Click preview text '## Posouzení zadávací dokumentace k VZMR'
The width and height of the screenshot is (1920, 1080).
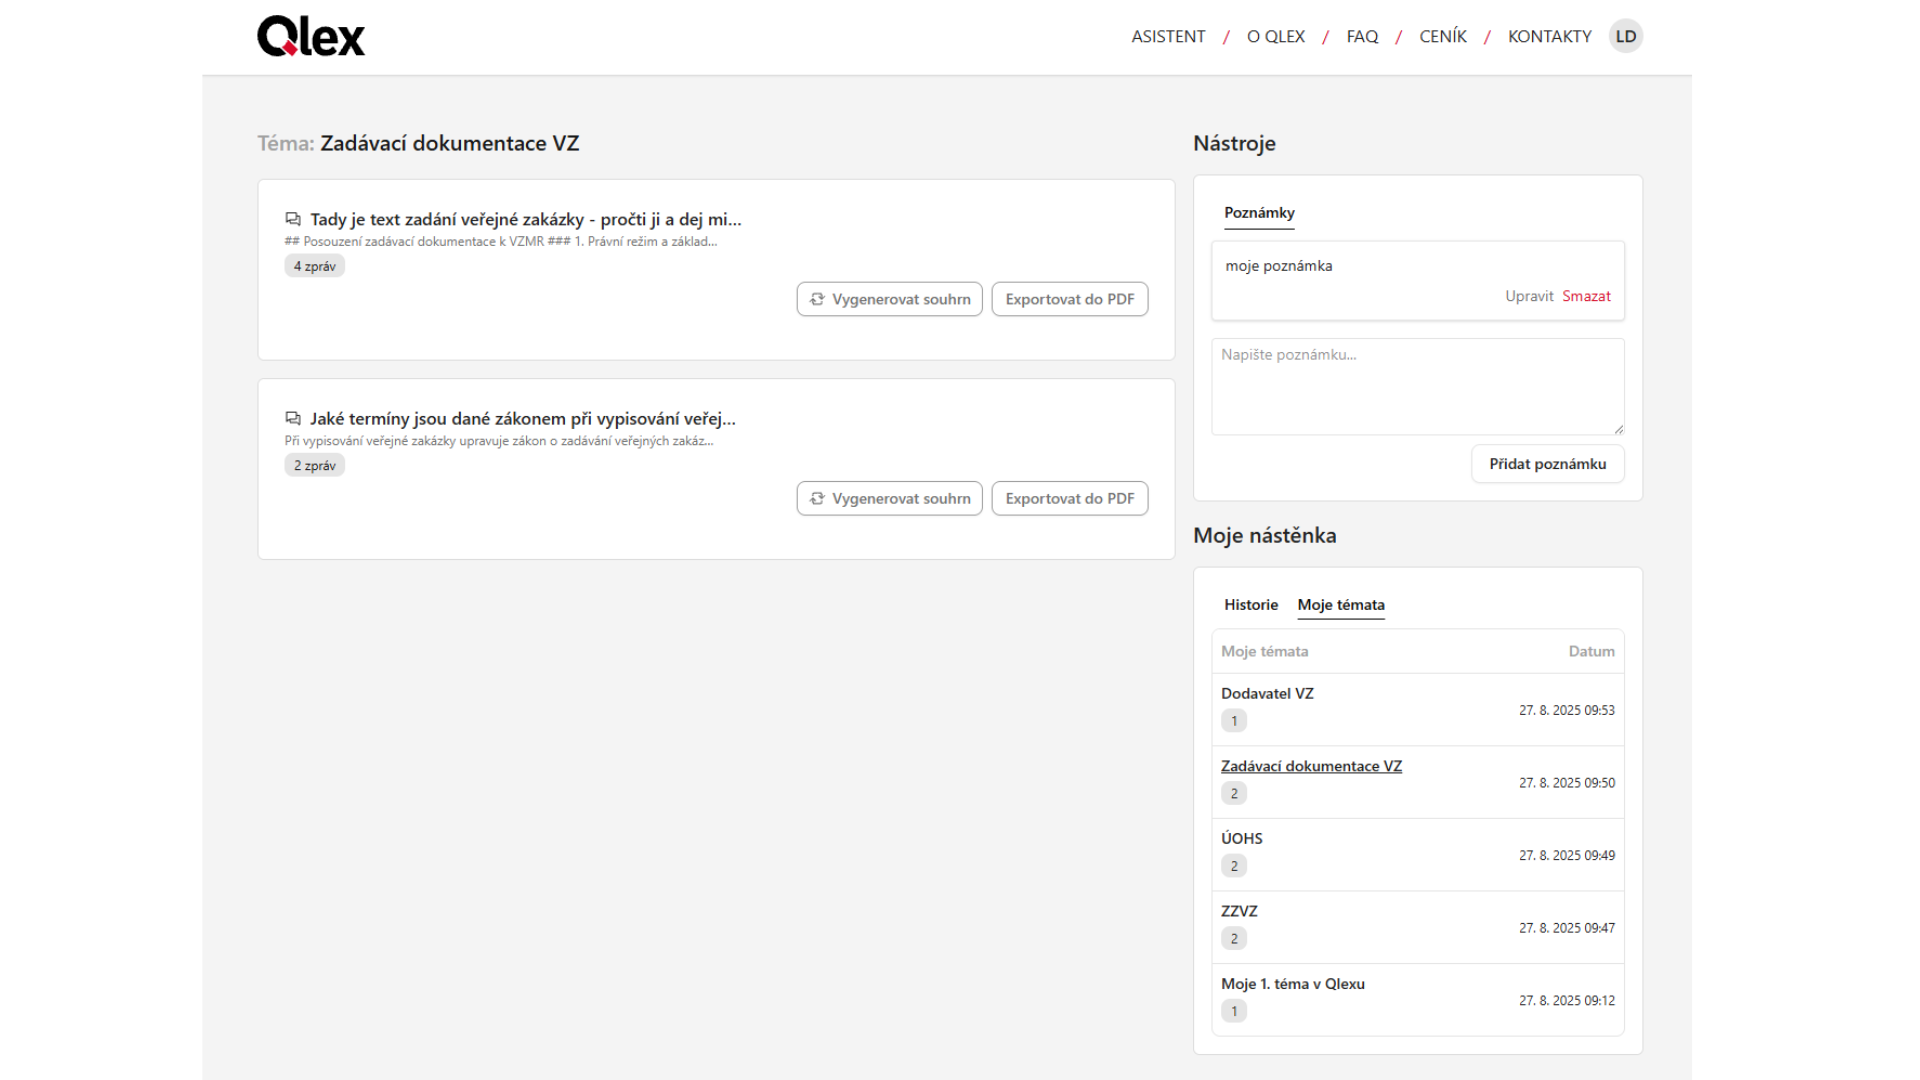(x=500, y=242)
